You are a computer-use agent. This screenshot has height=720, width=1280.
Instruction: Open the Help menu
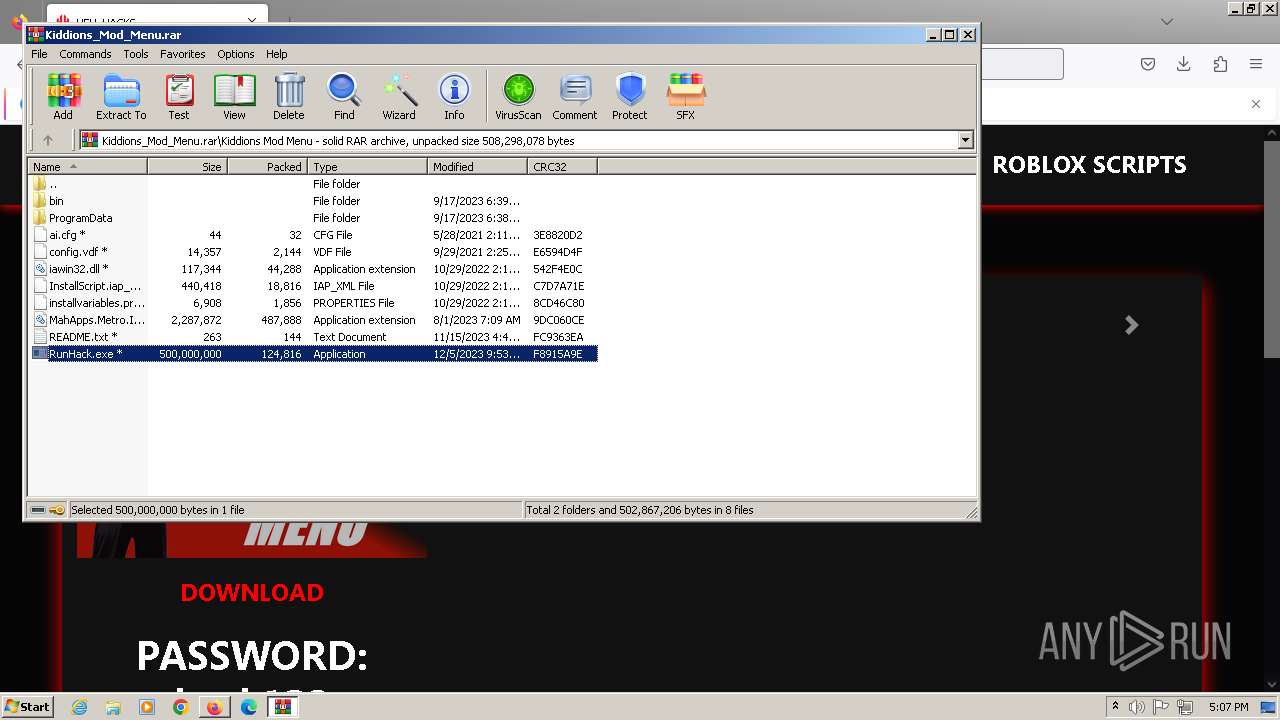[277, 54]
